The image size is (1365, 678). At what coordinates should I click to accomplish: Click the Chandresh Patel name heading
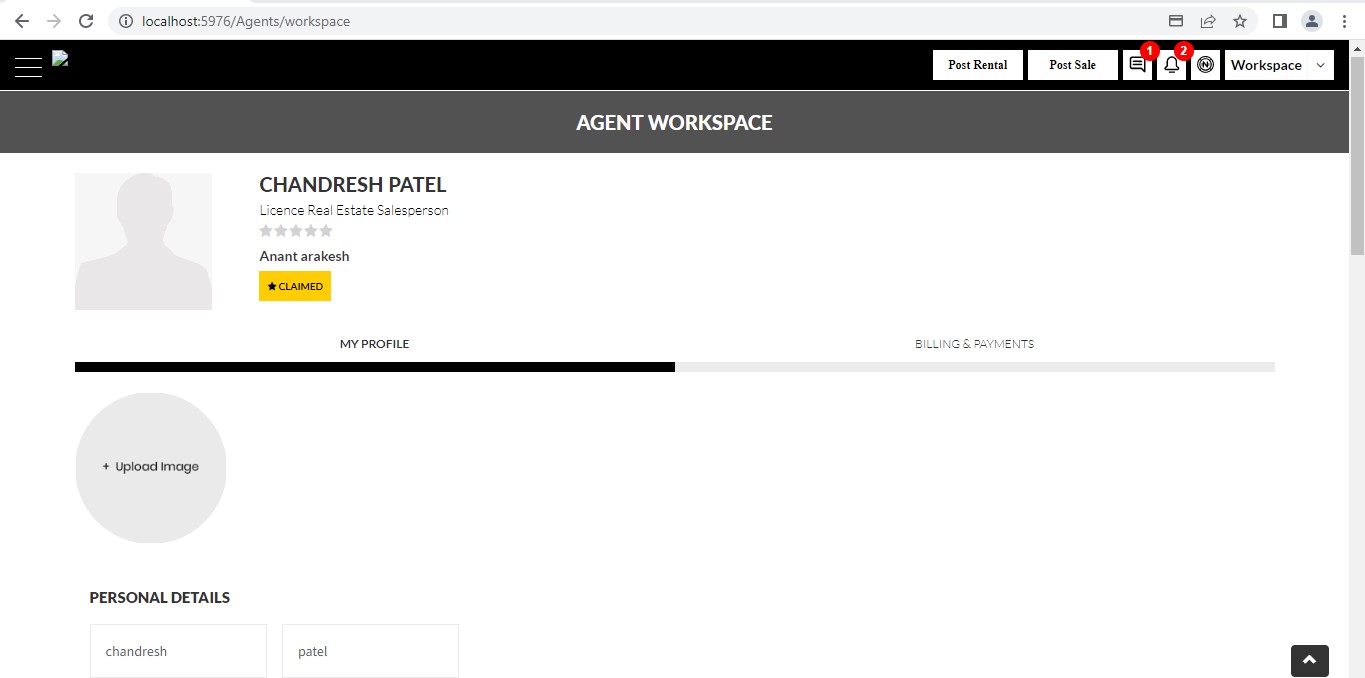coord(353,185)
